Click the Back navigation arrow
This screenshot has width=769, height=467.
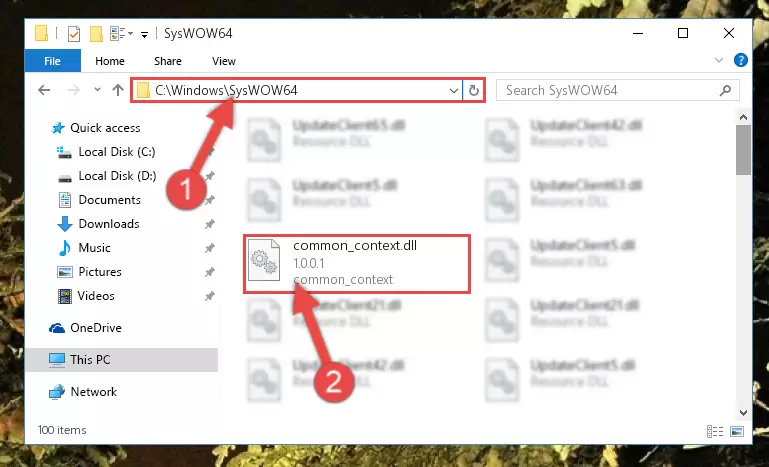click(44, 90)
